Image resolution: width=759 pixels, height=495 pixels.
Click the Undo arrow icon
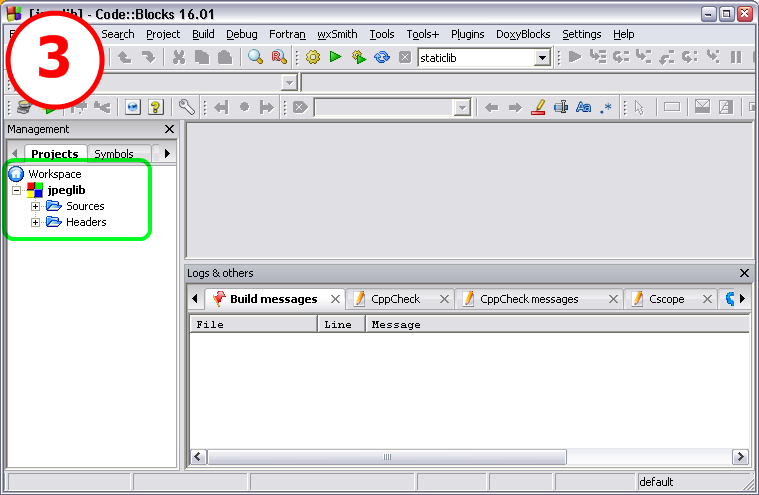(125, 58)
